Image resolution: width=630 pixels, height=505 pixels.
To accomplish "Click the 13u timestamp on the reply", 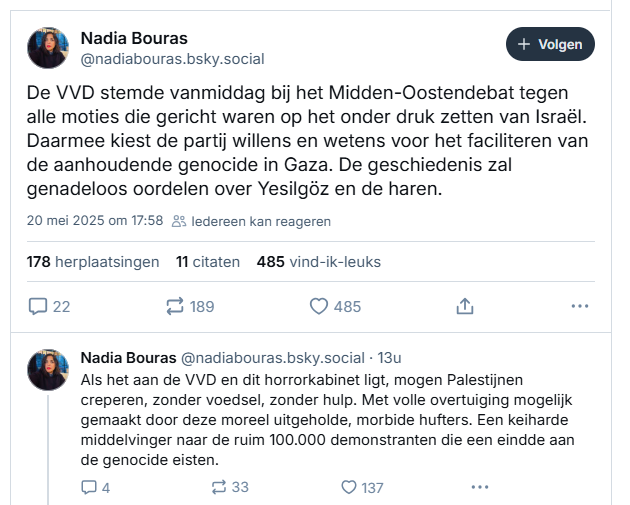I will coord(389,358).
